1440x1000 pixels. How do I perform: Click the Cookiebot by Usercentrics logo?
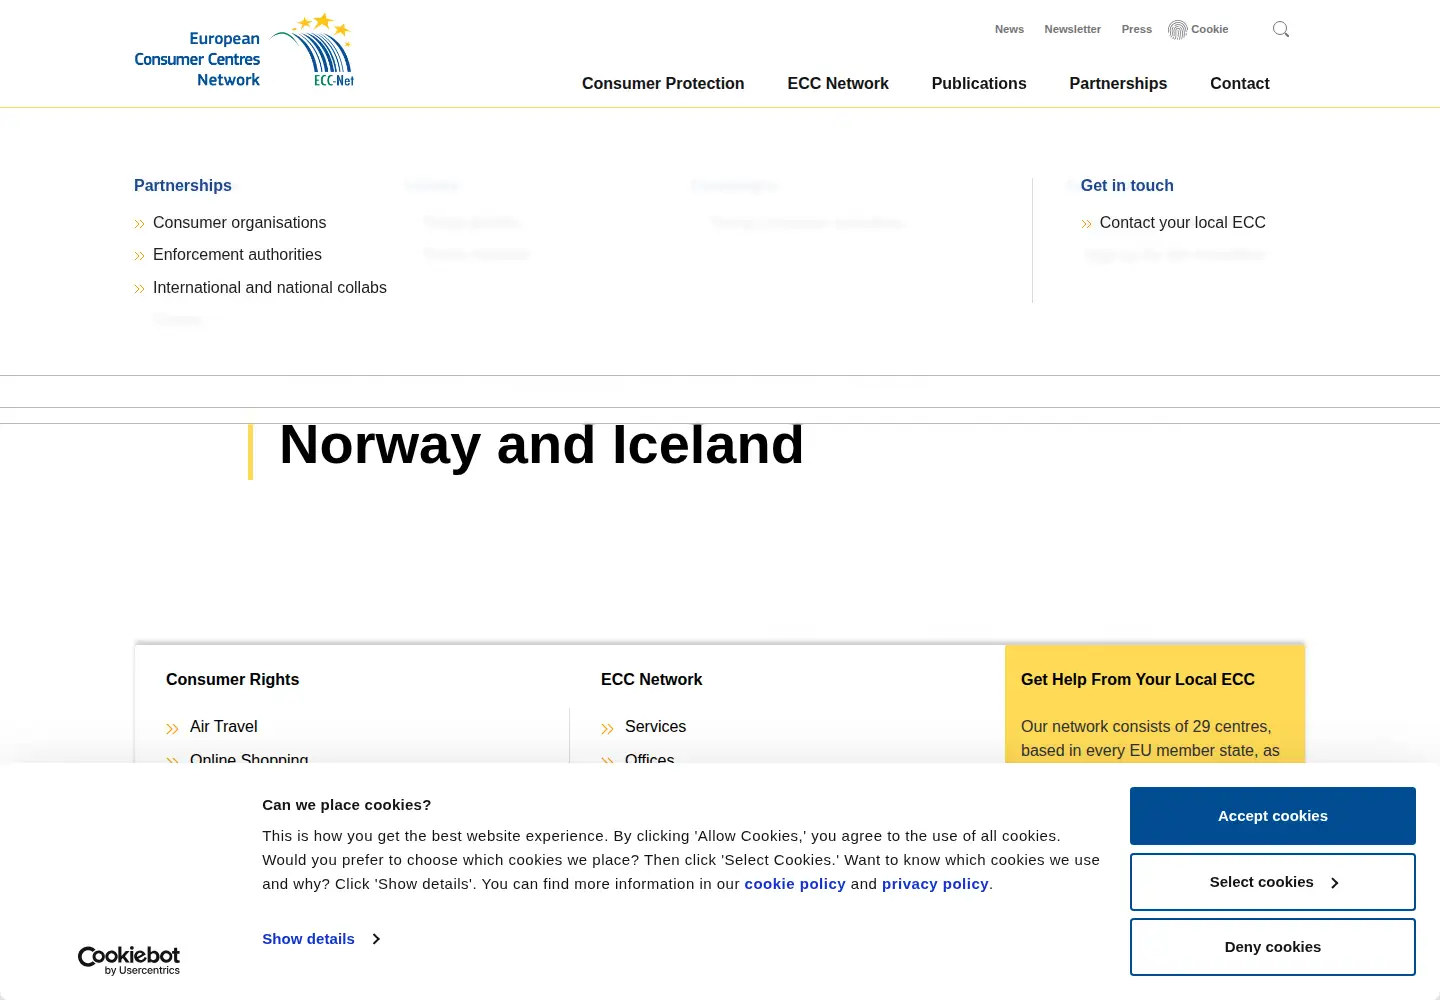[129, 960]
